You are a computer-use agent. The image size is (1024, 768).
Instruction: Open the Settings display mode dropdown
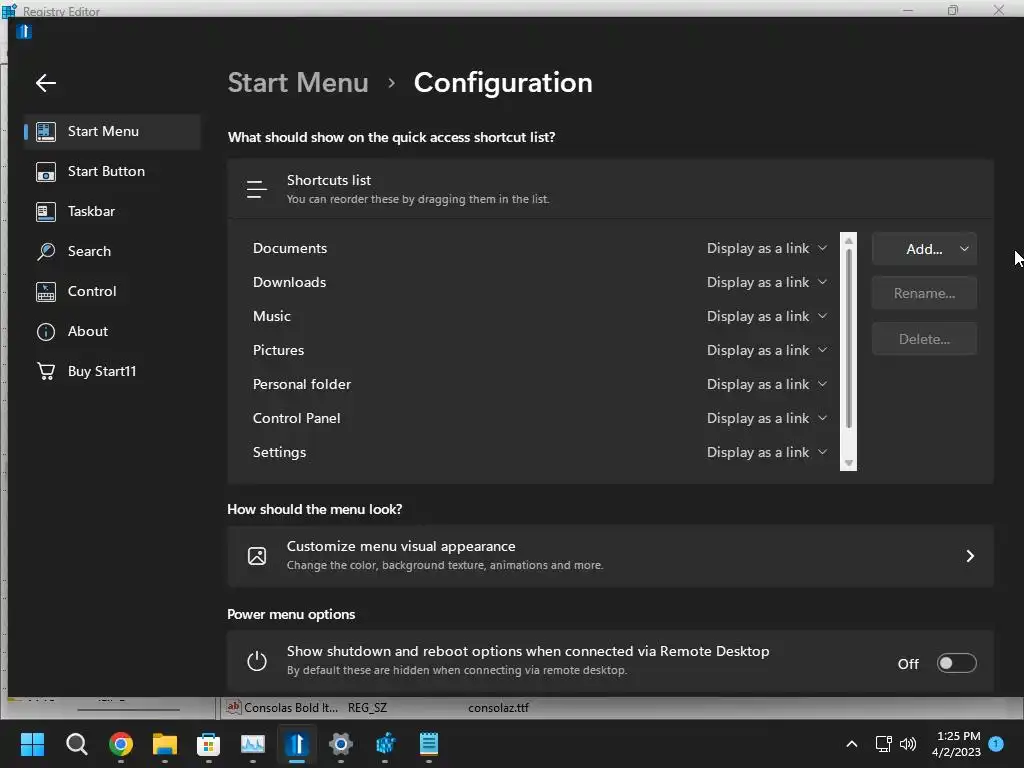[x=767, y=452]
